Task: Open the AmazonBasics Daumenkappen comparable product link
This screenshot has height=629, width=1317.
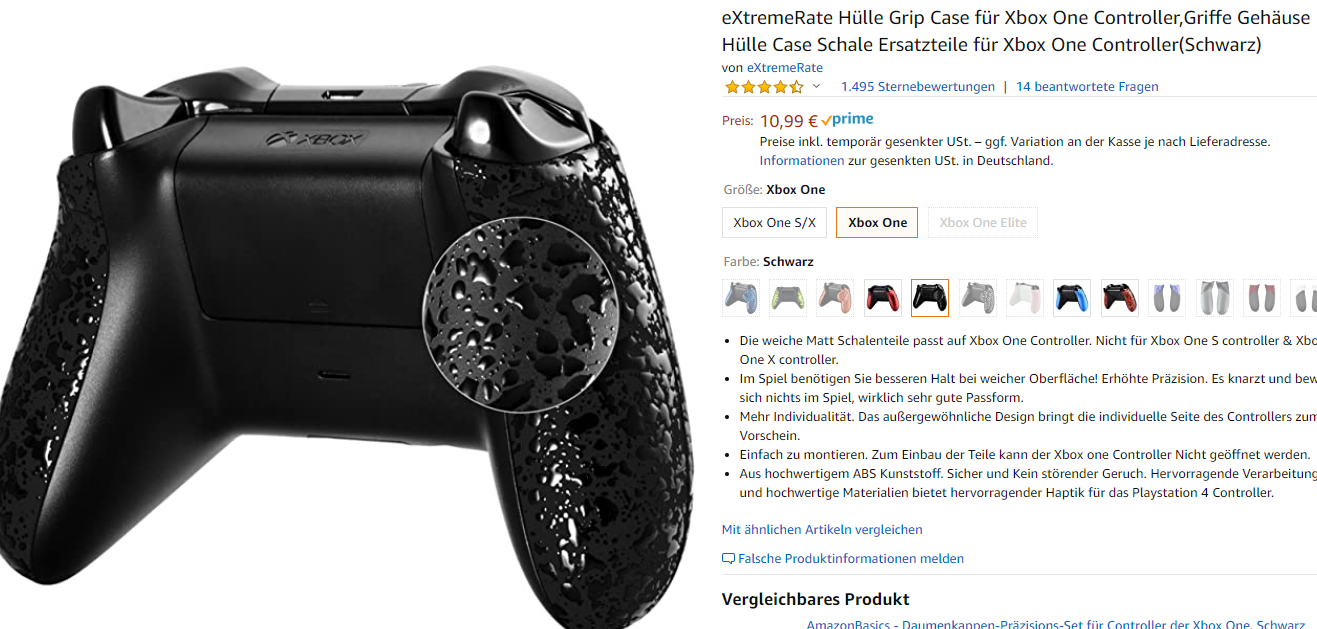Action: tap(1056, 624)
